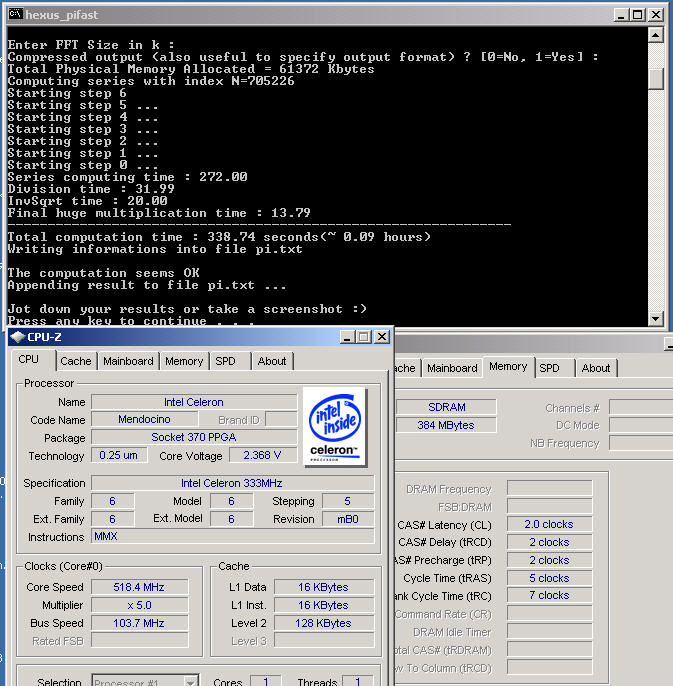The height and width of the screenshot is (686, 673).
Task: Click console scrollbar down arrow
Action: pos(655,318)
